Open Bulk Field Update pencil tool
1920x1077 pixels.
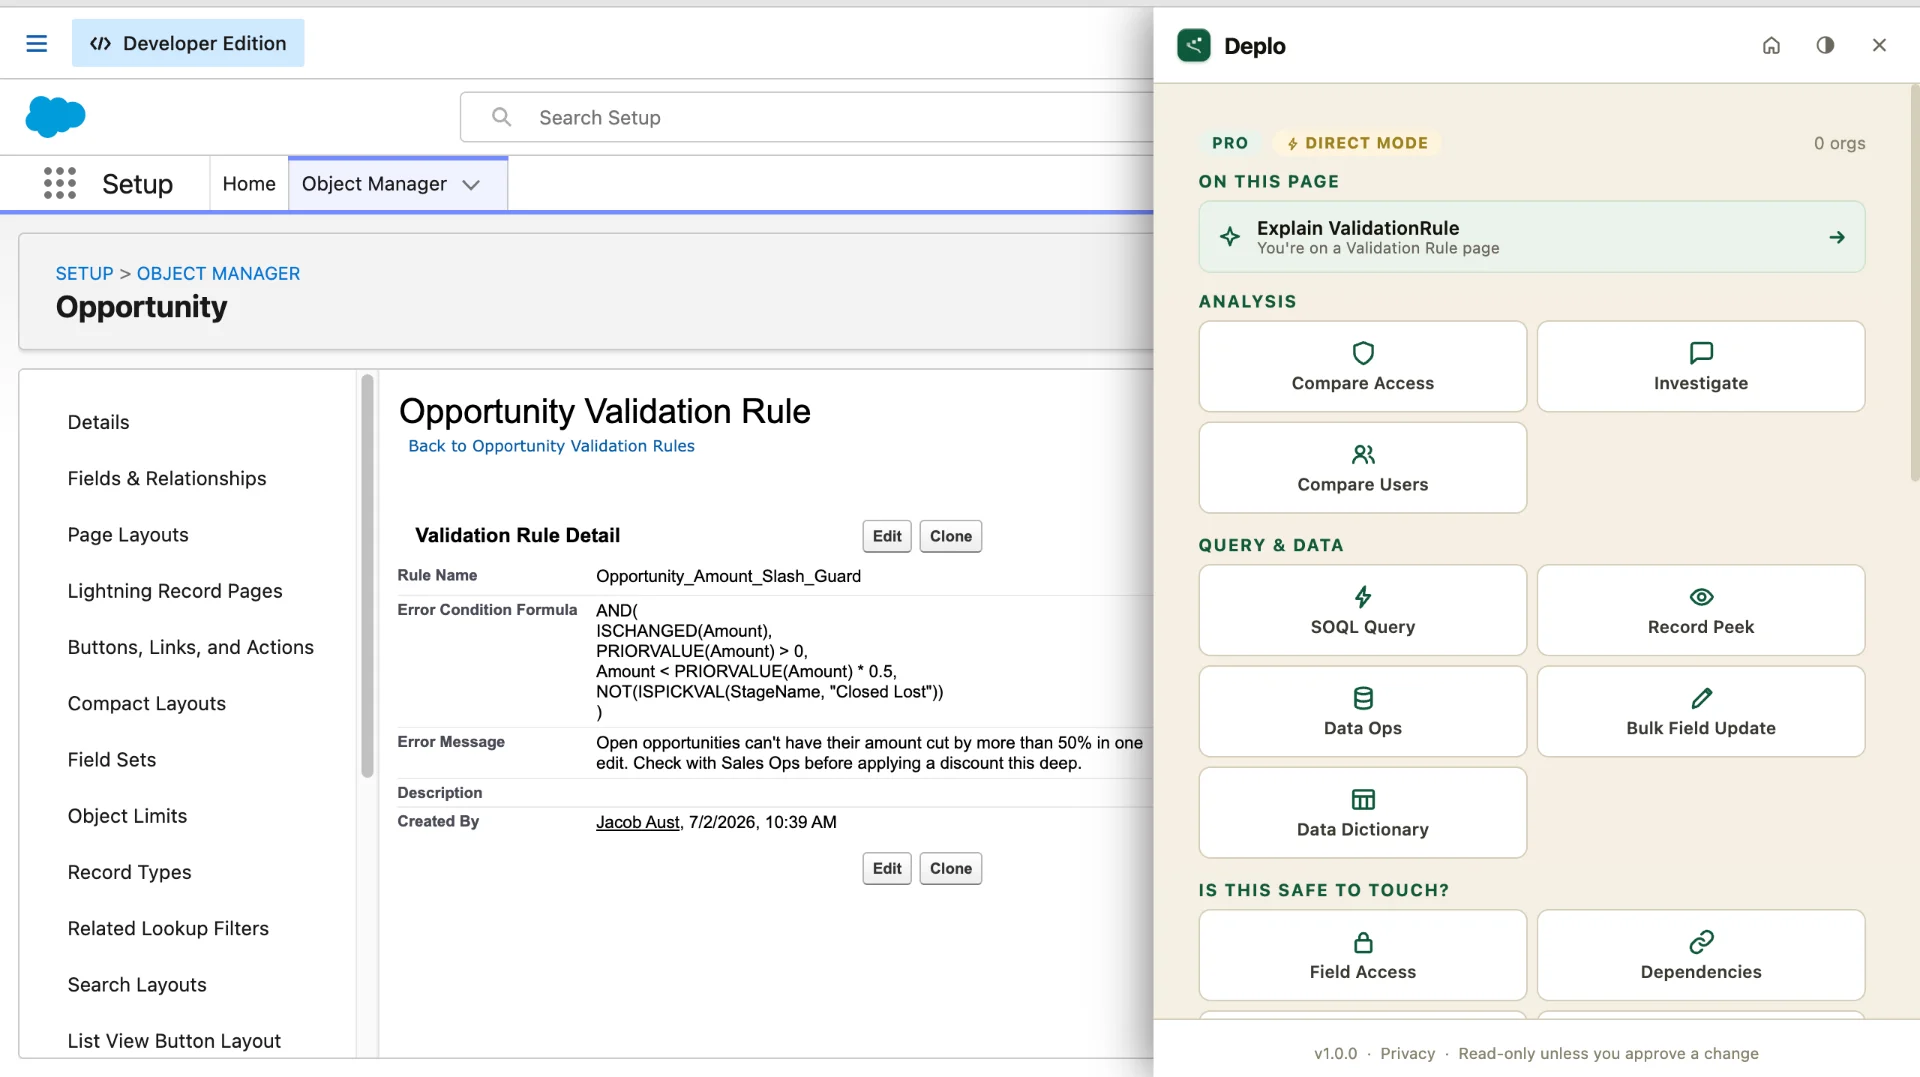[x=1701, y=711]
